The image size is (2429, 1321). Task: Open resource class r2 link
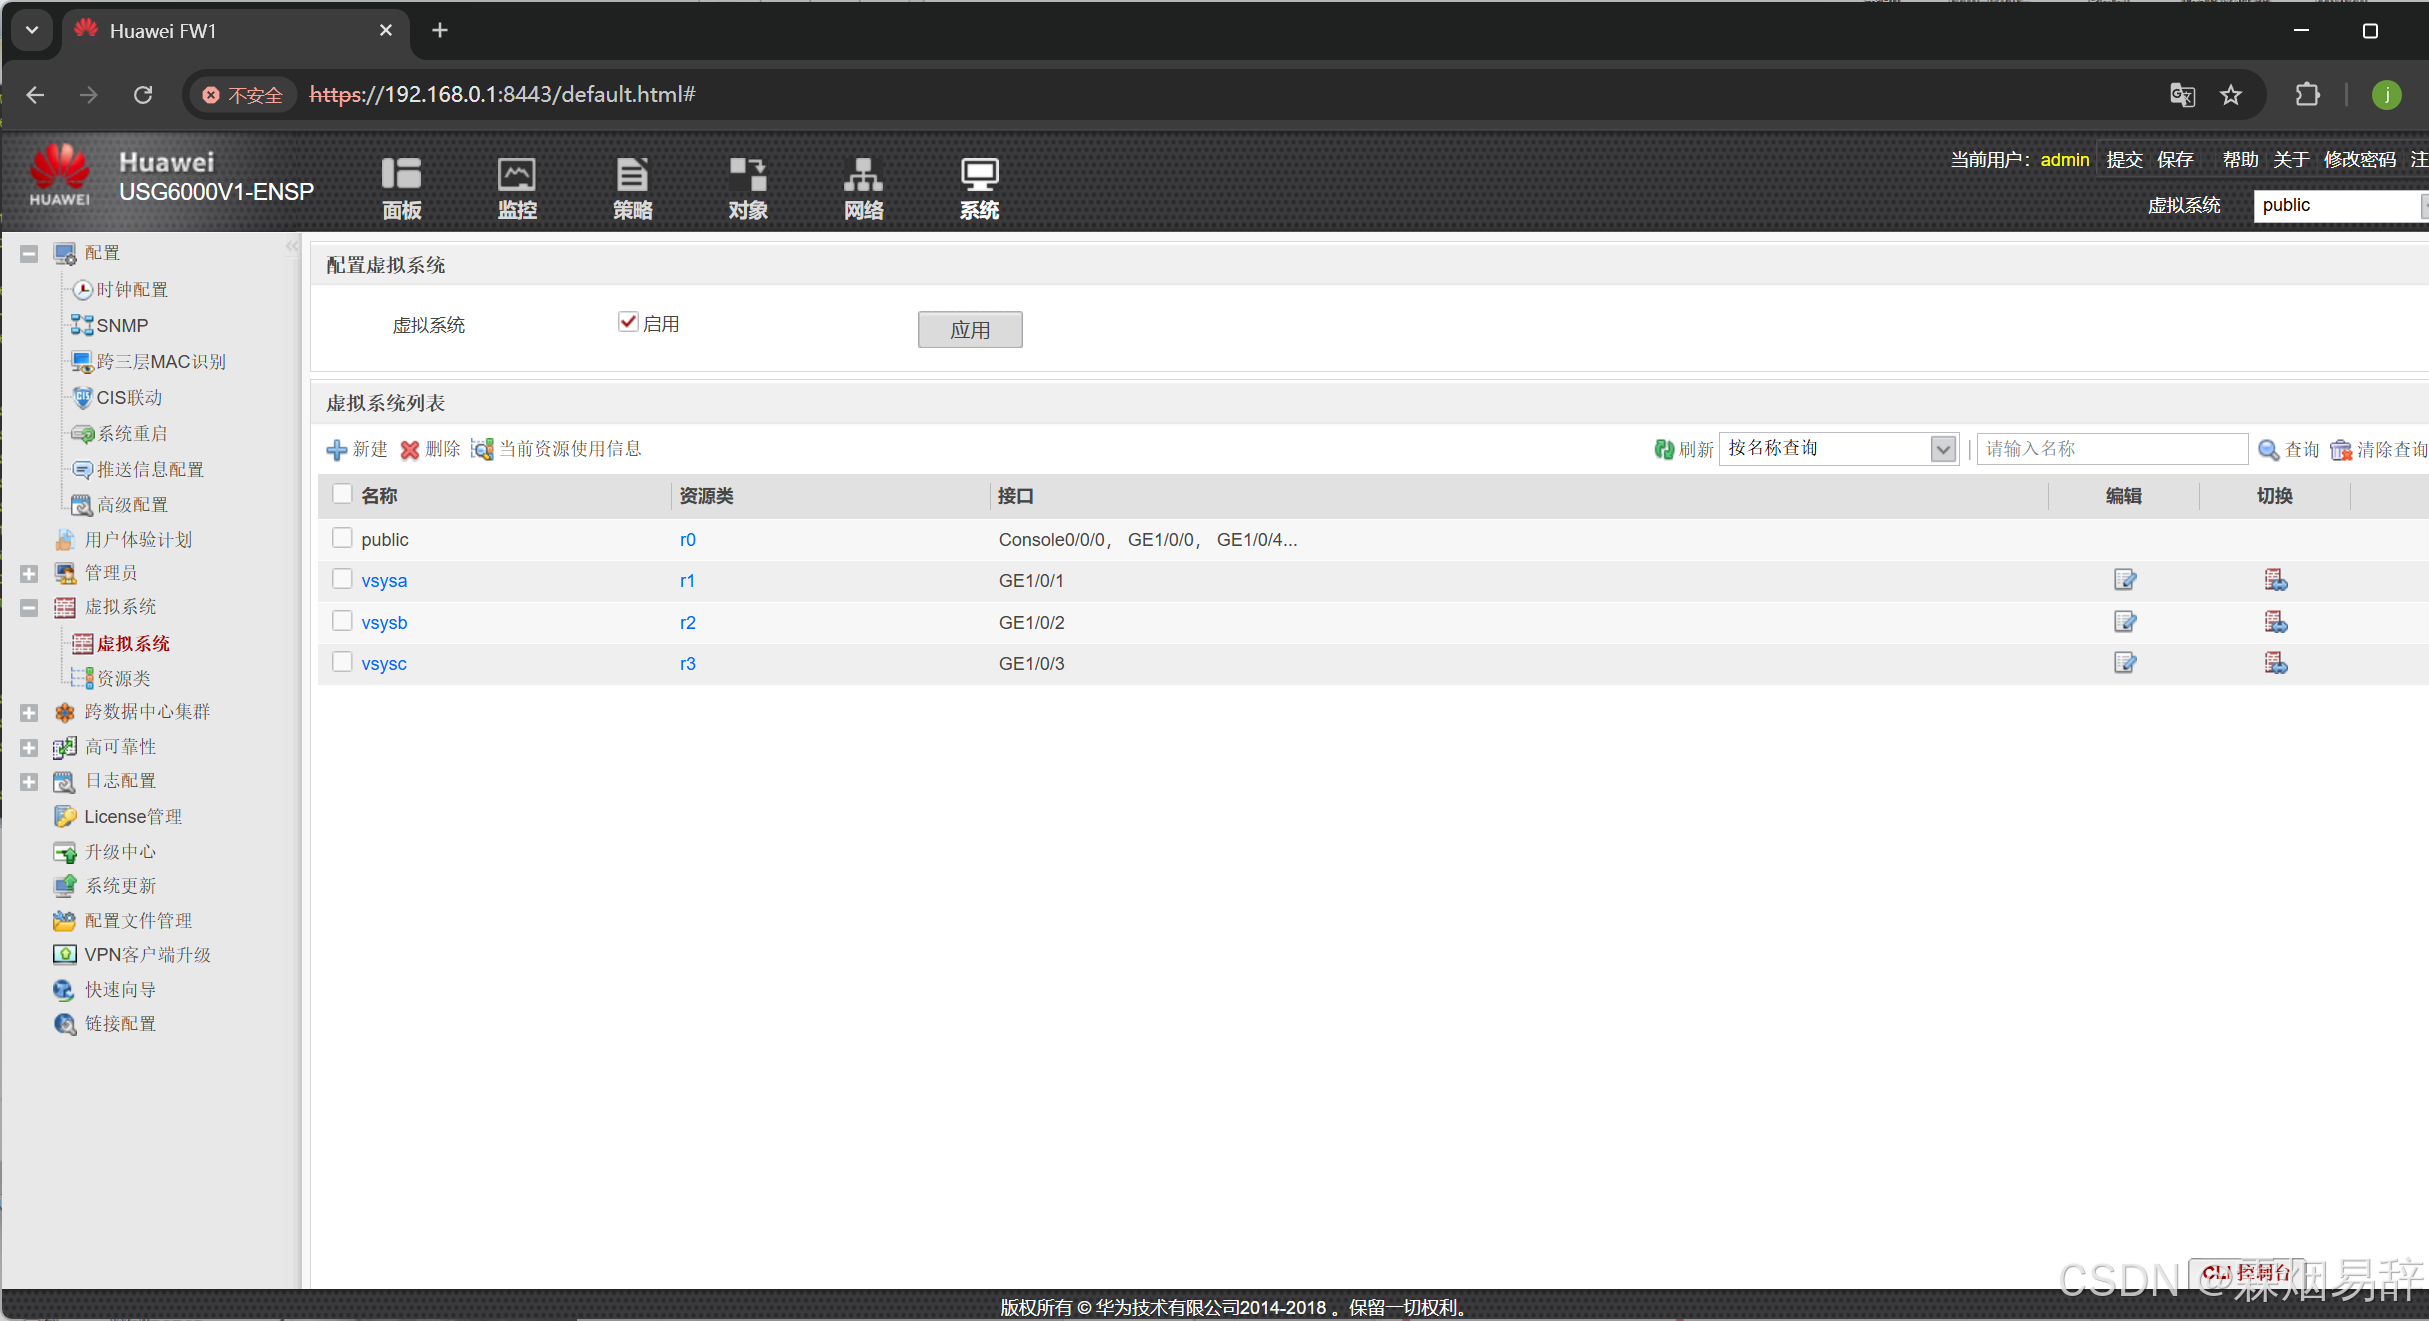click(x=687, y=622)
